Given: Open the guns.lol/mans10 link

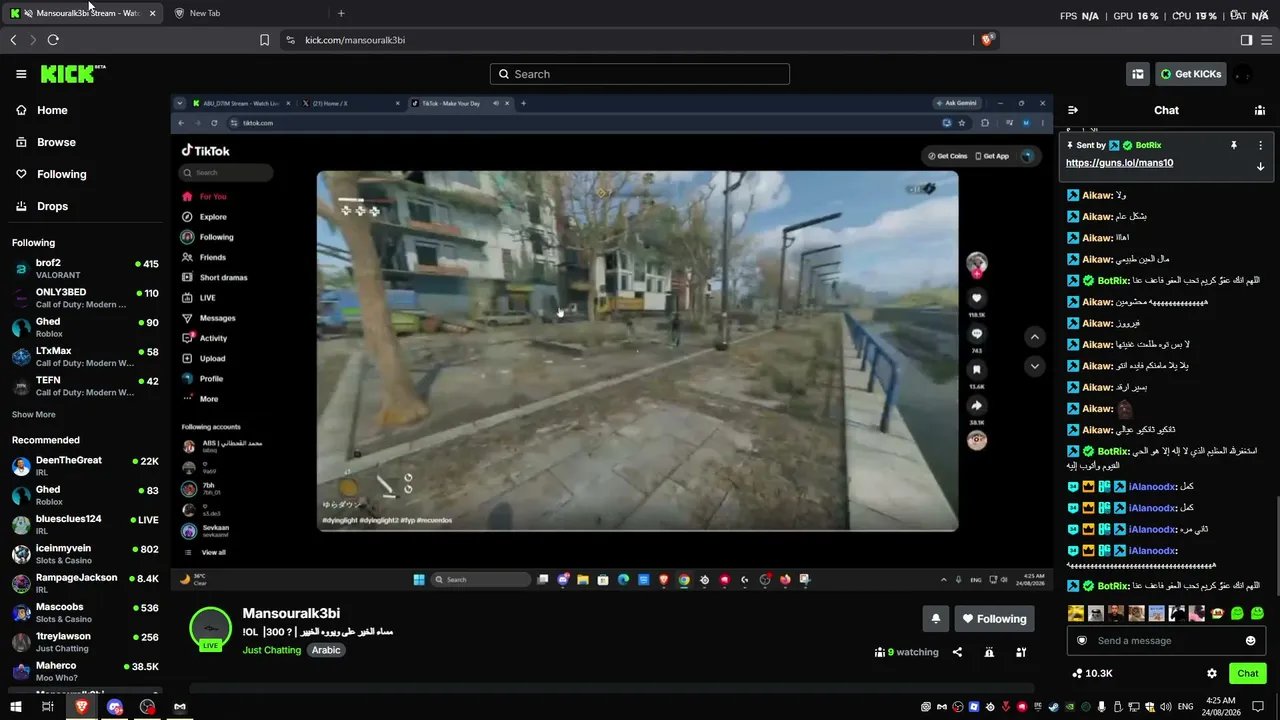Looking at the screenshot, I should pos(1119,163).
